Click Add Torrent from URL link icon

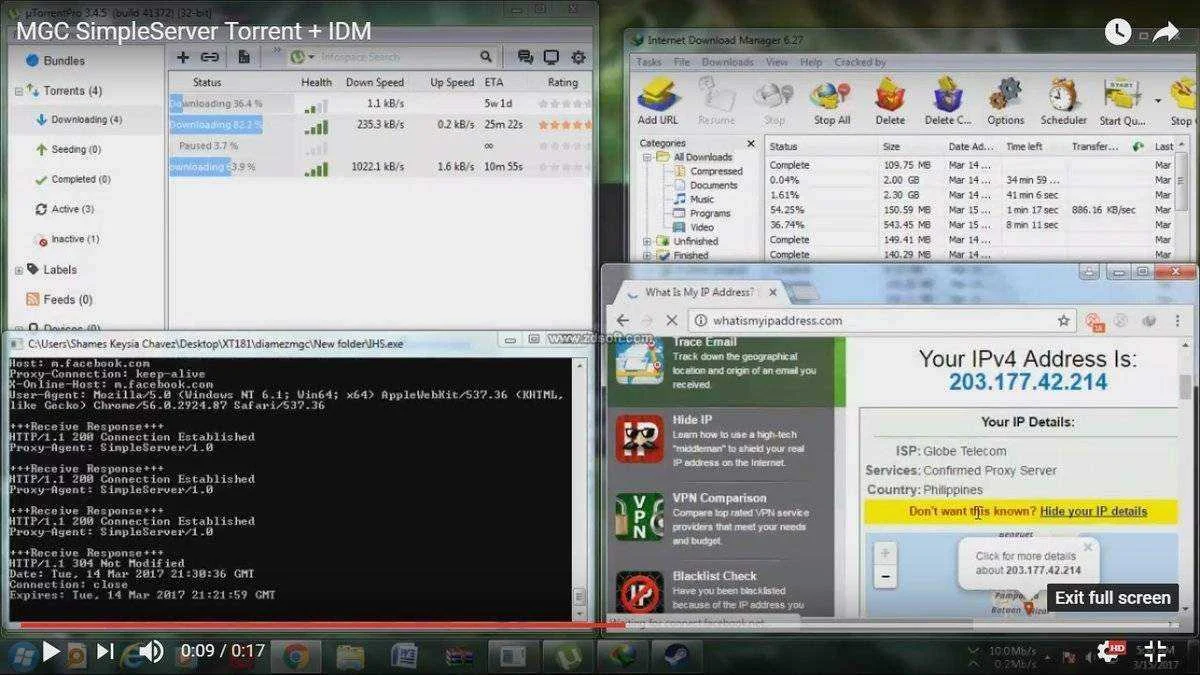click(x=210, y=57)
